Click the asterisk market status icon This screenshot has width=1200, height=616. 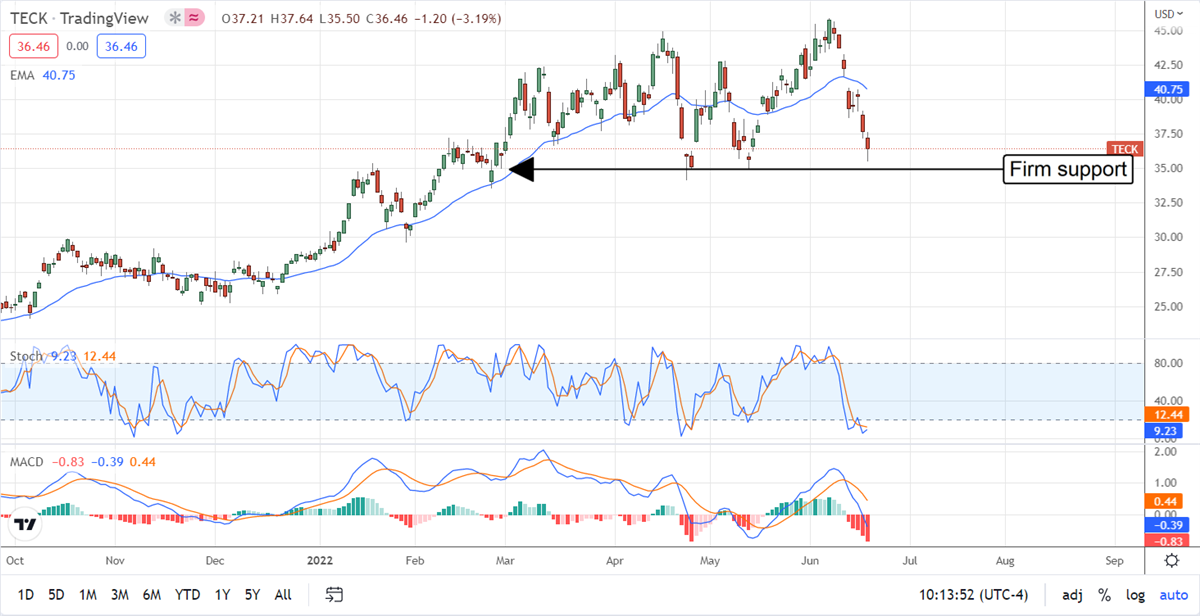pos(175,17)
